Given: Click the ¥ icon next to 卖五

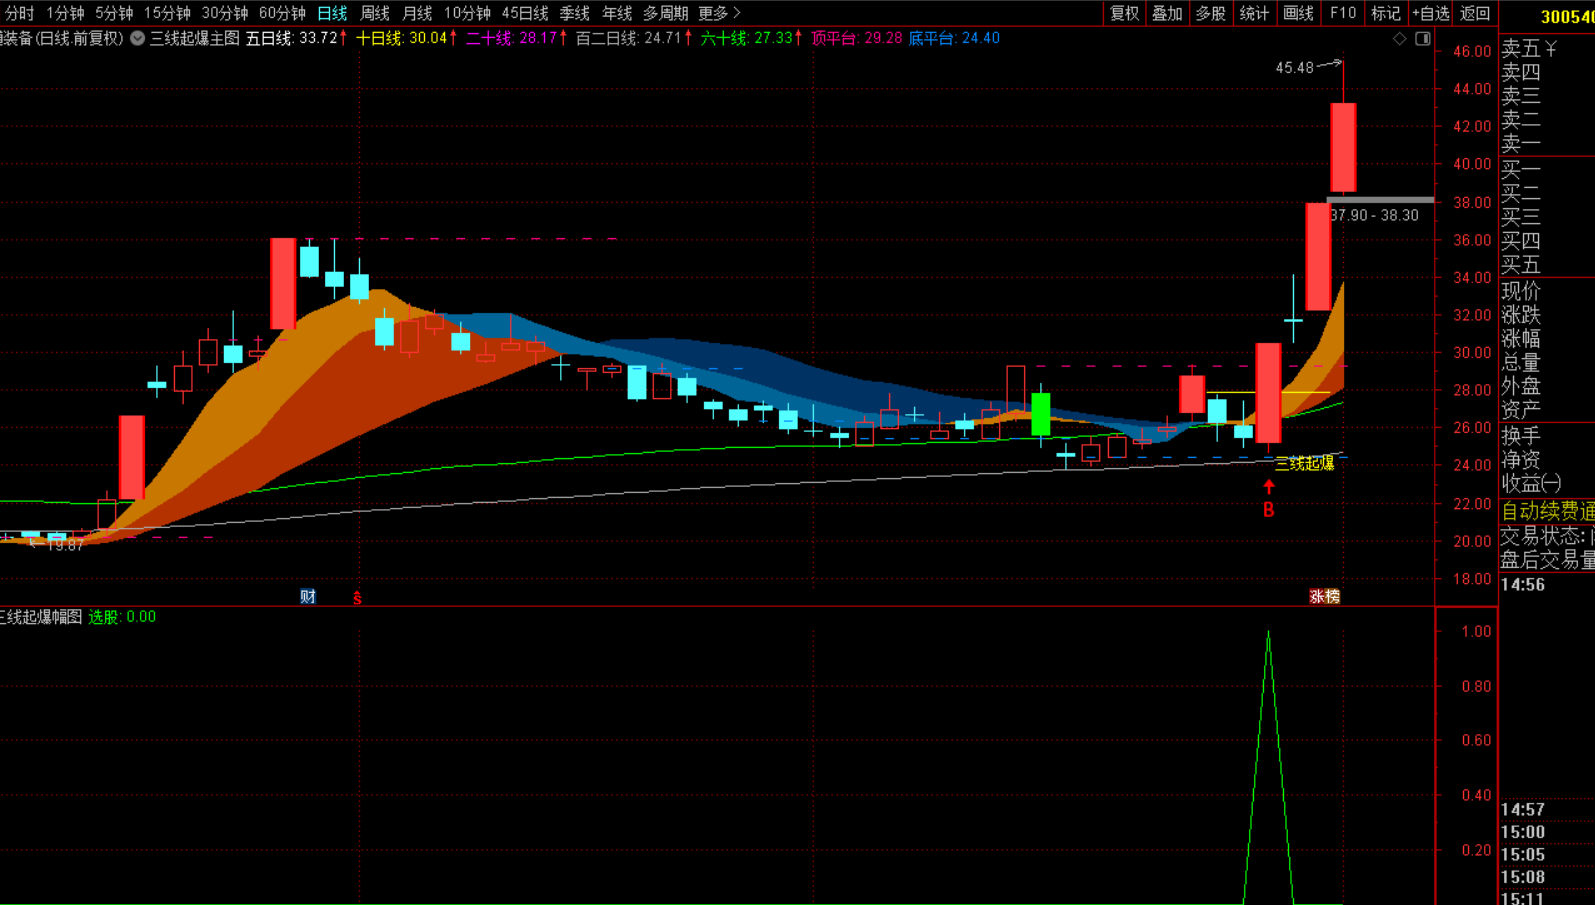Looking at the screenshot, I should [1551, 48].
